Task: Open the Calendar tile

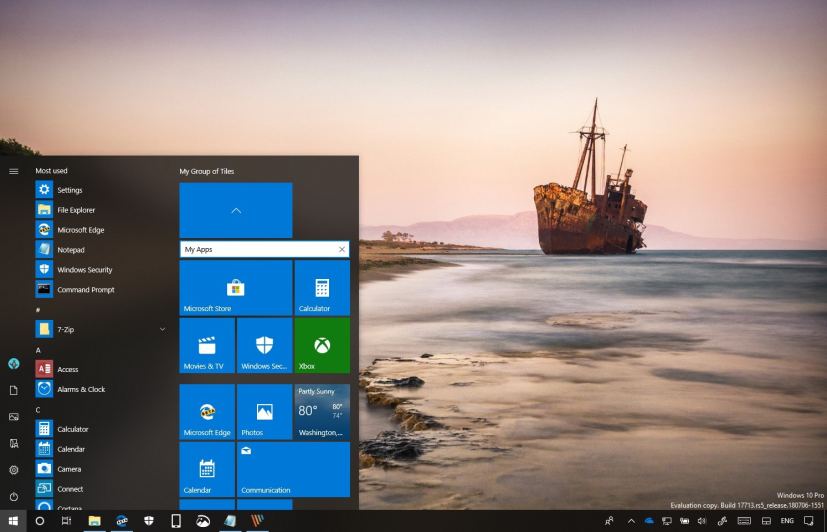Action: 207,469
